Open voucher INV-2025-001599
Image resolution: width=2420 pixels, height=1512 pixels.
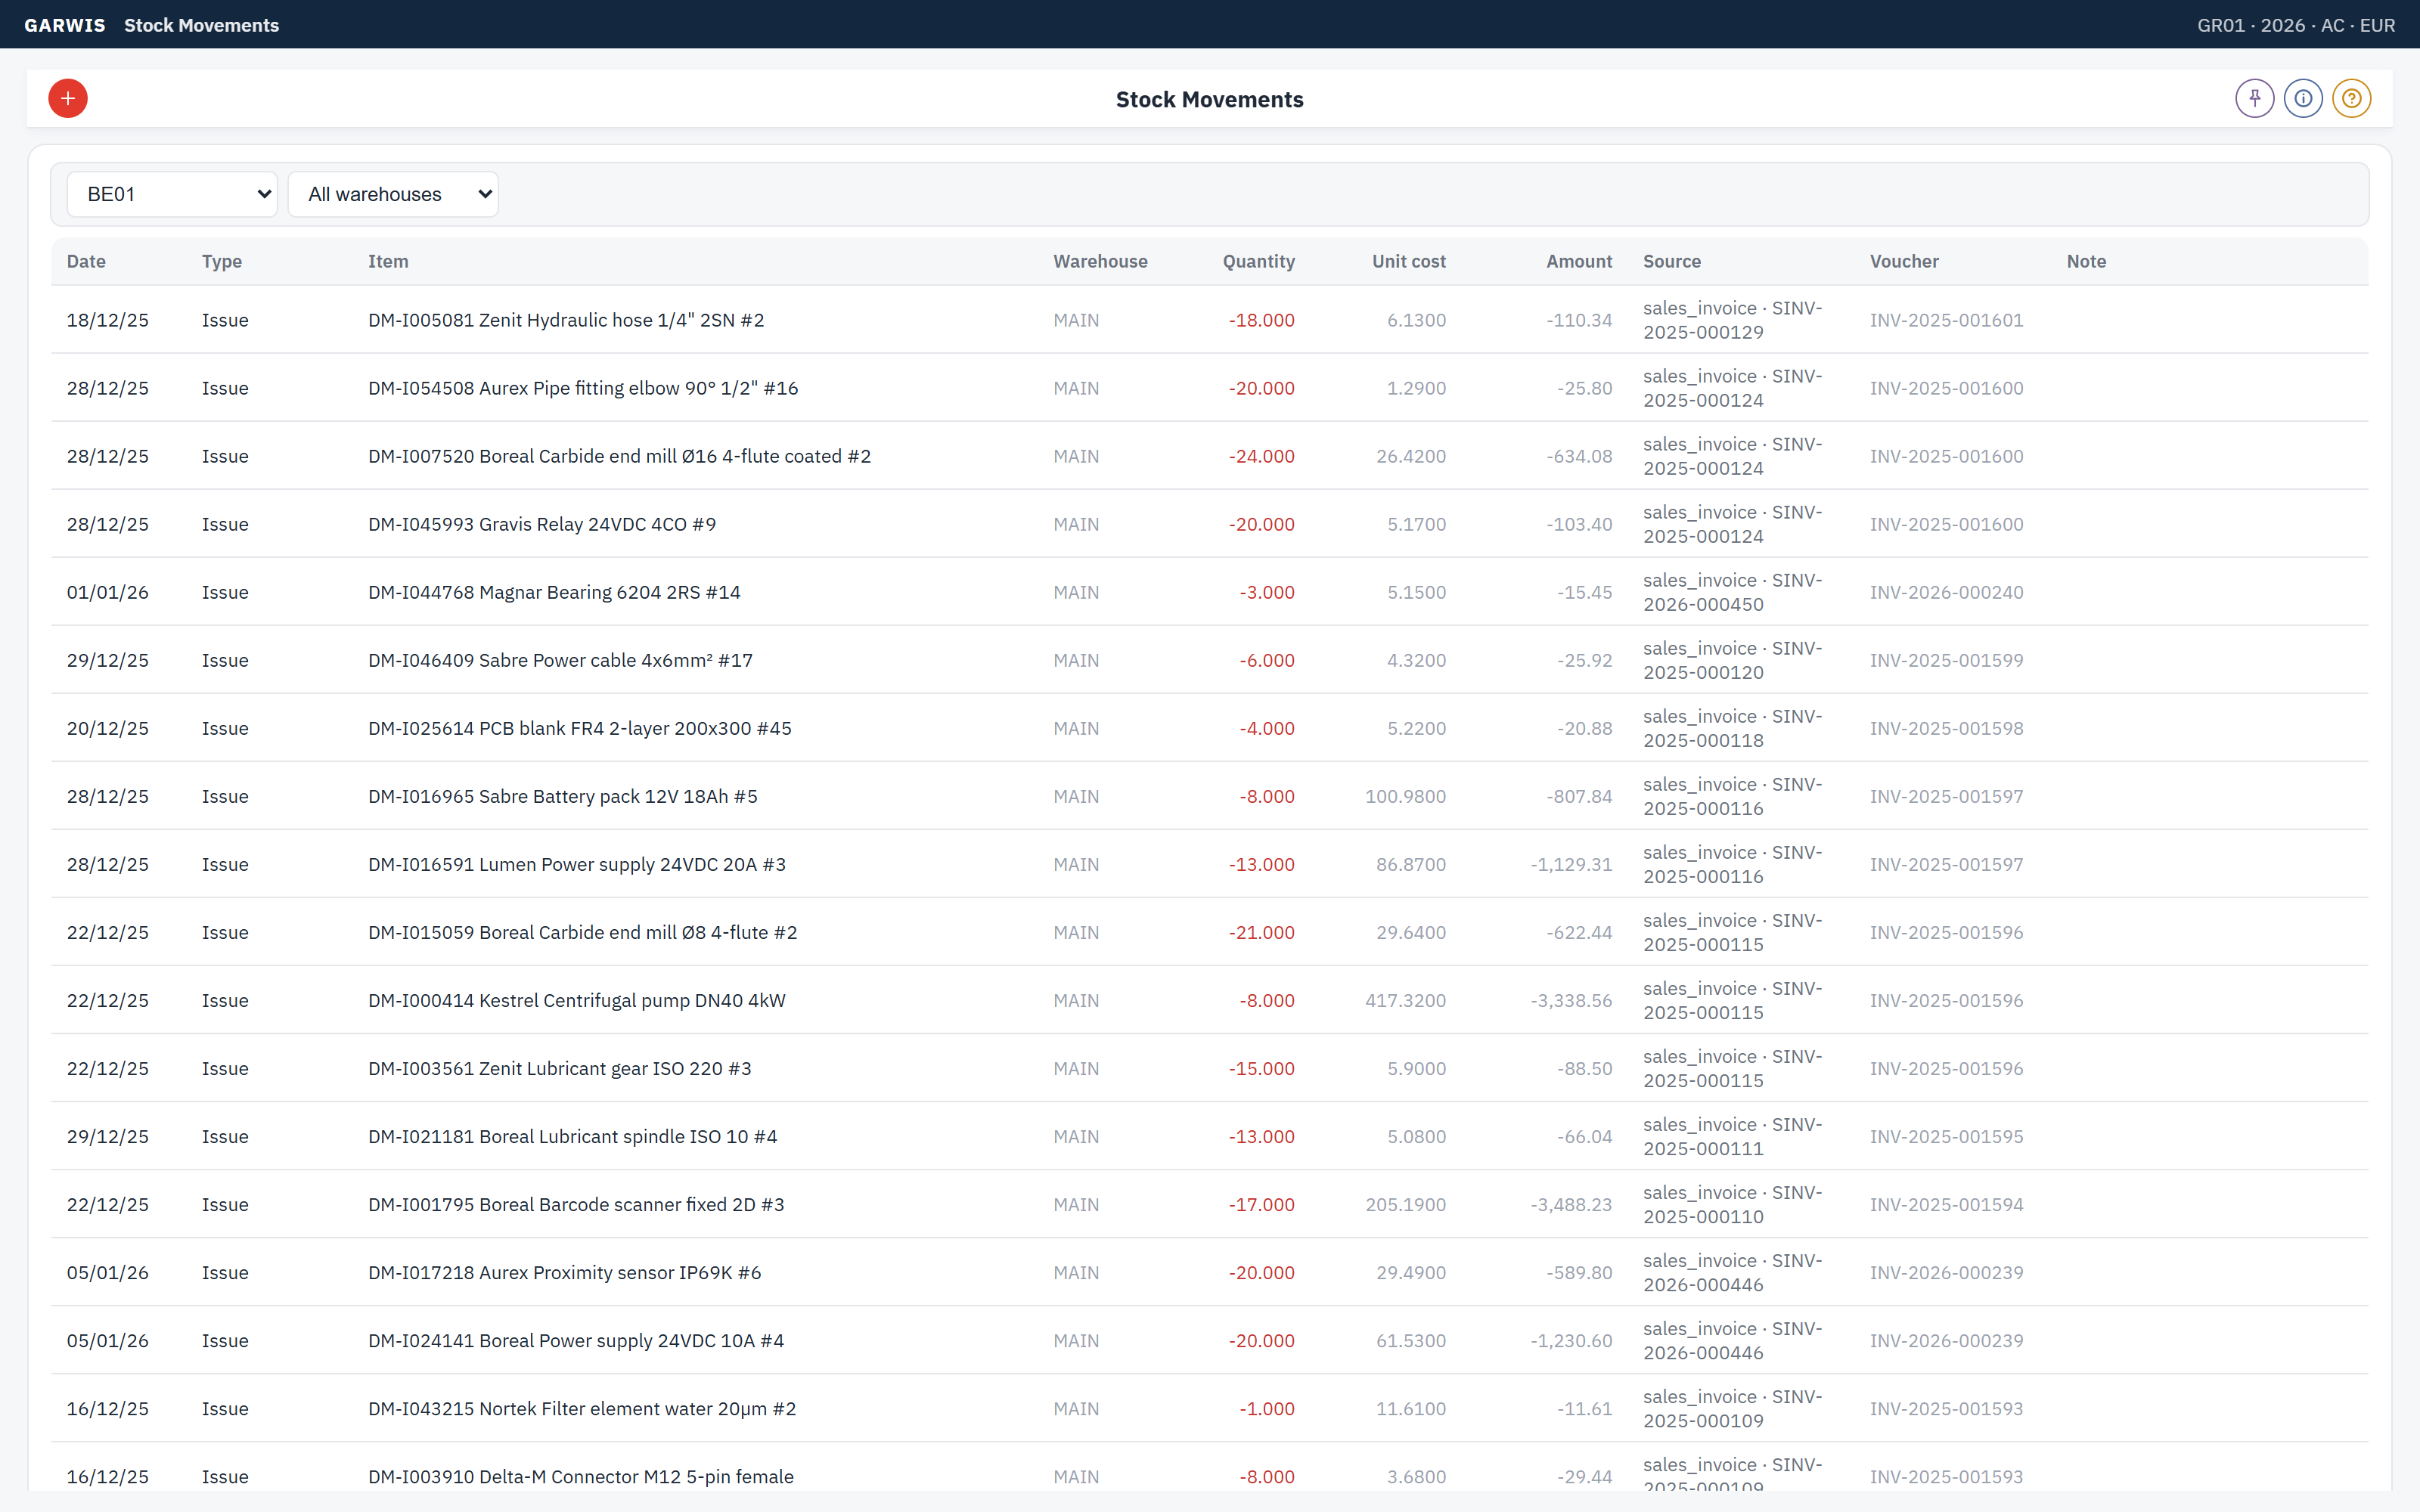coord(1946,660)
